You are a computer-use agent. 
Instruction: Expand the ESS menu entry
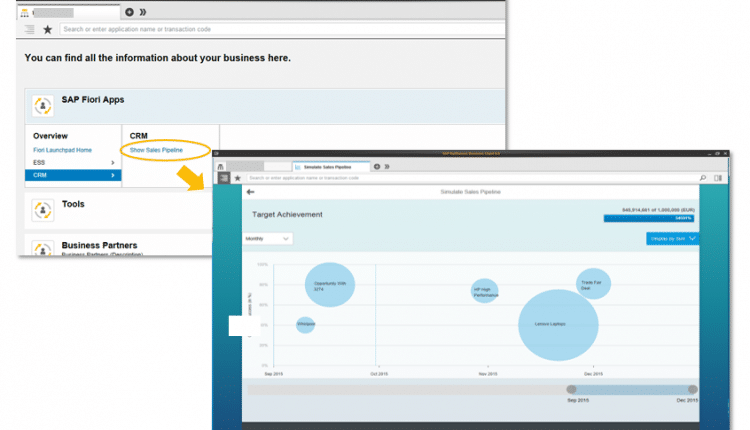click(x=73, y=163)
